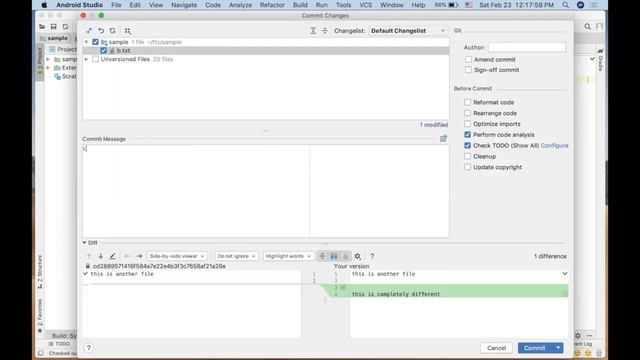Click the Expand All icon above changes tree

pos(313,31)
